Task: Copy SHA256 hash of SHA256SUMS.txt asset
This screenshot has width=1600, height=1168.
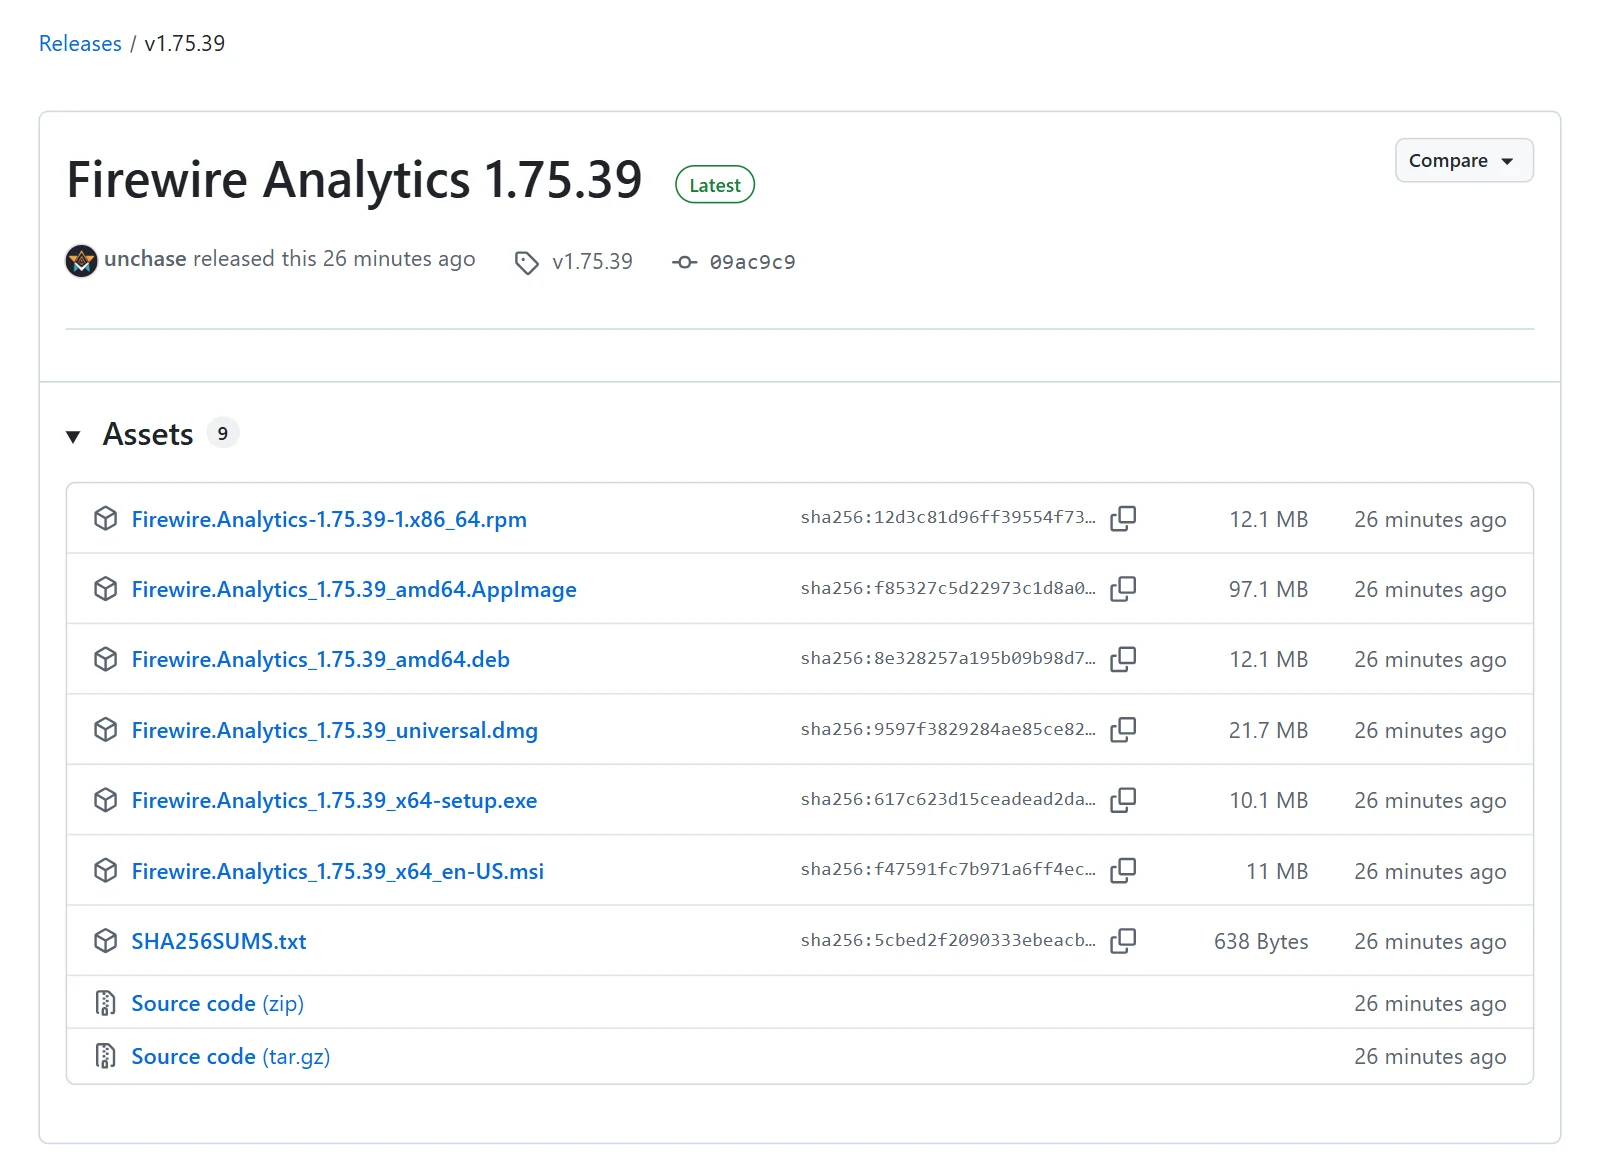Action: click(x=1123, y=940)
